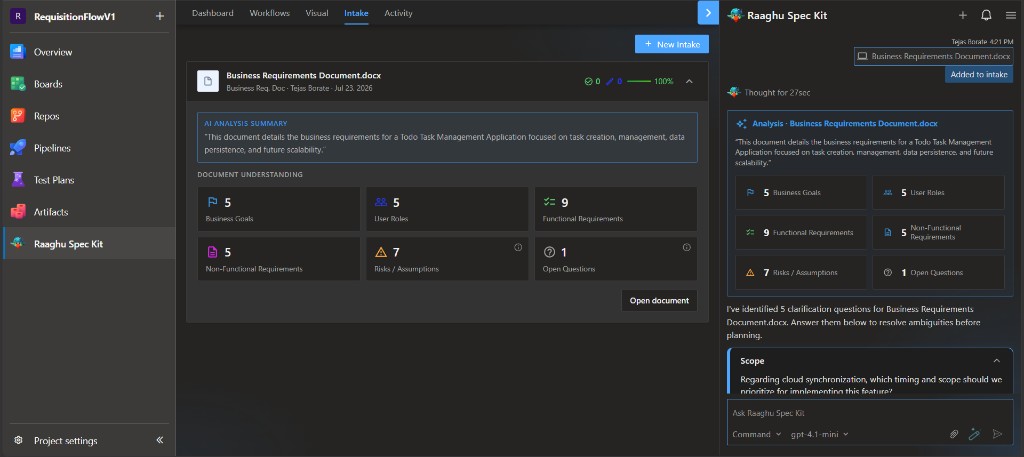Click the Analysis sparkle icon in chat
This screenshot has height=457, width=1024.
click(x=741, y=123)
